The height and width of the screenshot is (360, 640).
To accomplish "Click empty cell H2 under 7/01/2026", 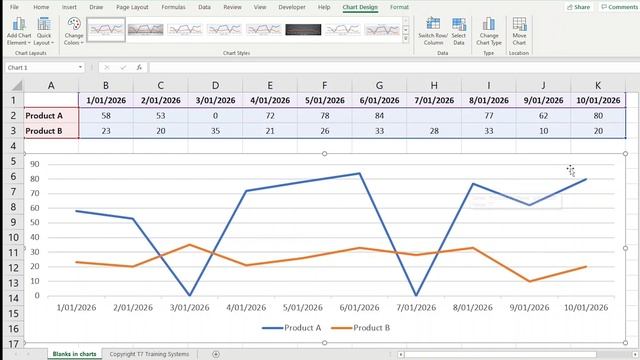I will coord(434,116).
